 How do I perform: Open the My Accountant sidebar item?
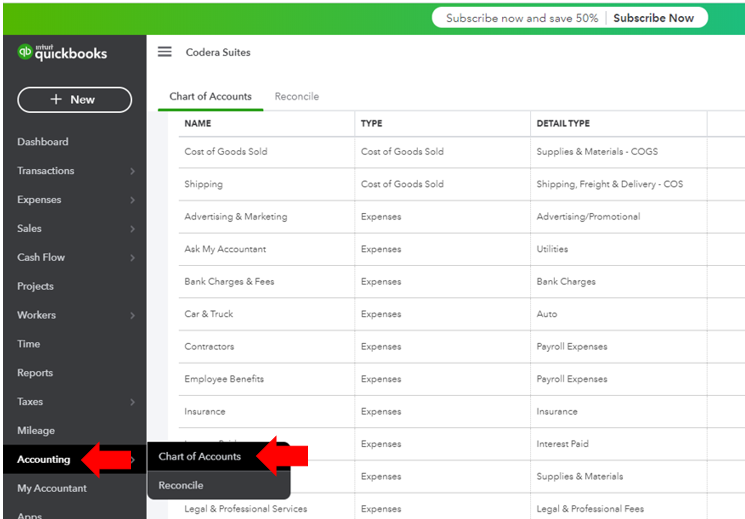(x=52, y=488)
